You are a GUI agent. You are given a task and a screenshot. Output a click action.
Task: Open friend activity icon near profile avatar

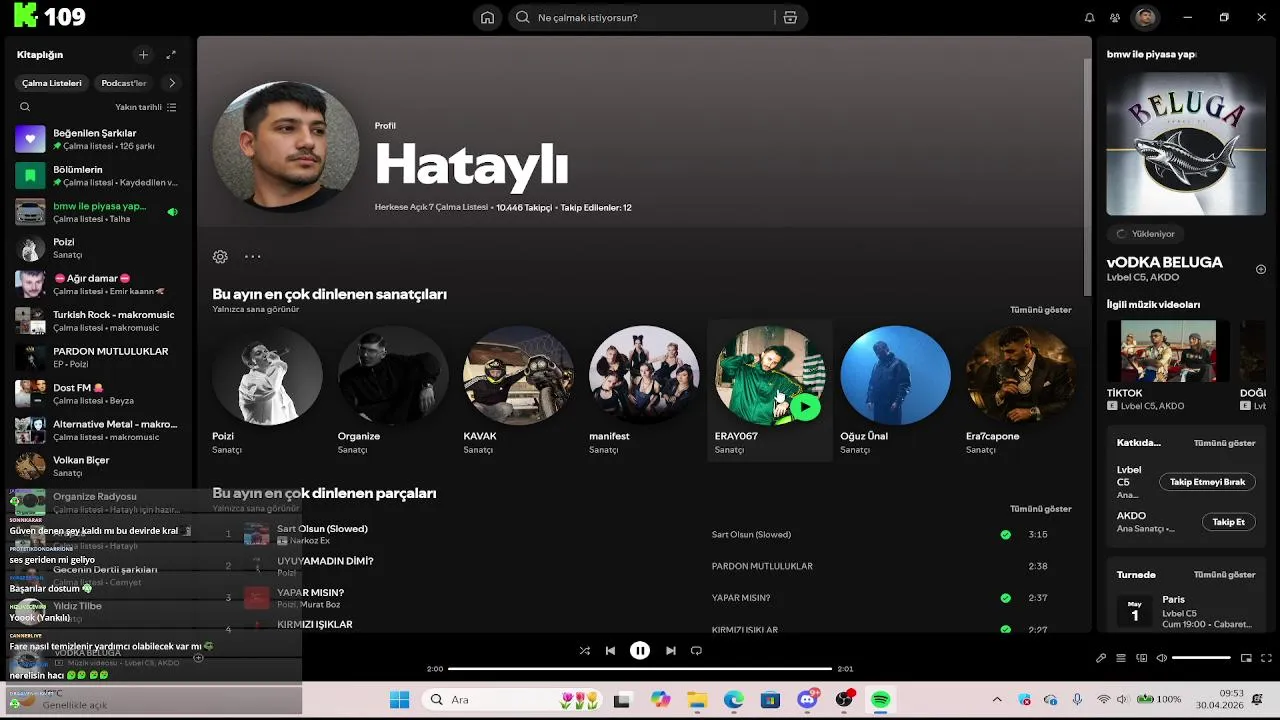(x=1115, y=17)
